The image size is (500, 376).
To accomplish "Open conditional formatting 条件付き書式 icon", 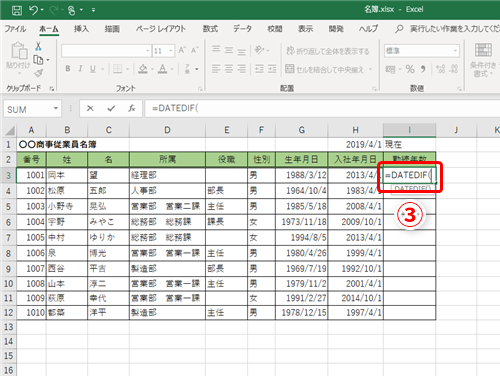I will 483,60.
